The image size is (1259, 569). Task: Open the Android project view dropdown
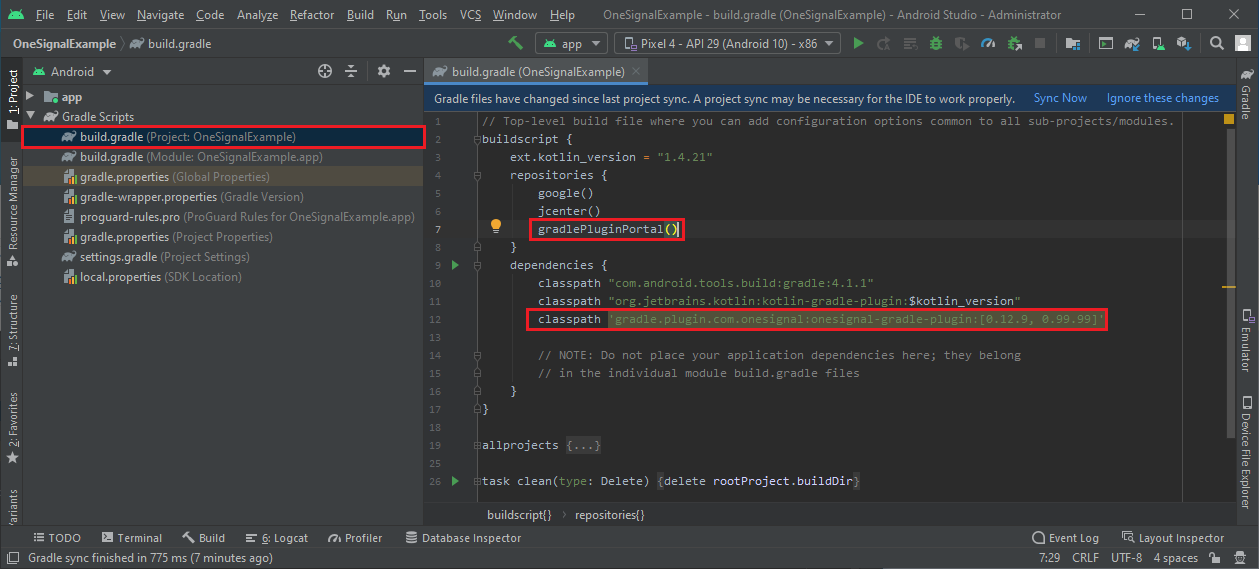(72, 72)
